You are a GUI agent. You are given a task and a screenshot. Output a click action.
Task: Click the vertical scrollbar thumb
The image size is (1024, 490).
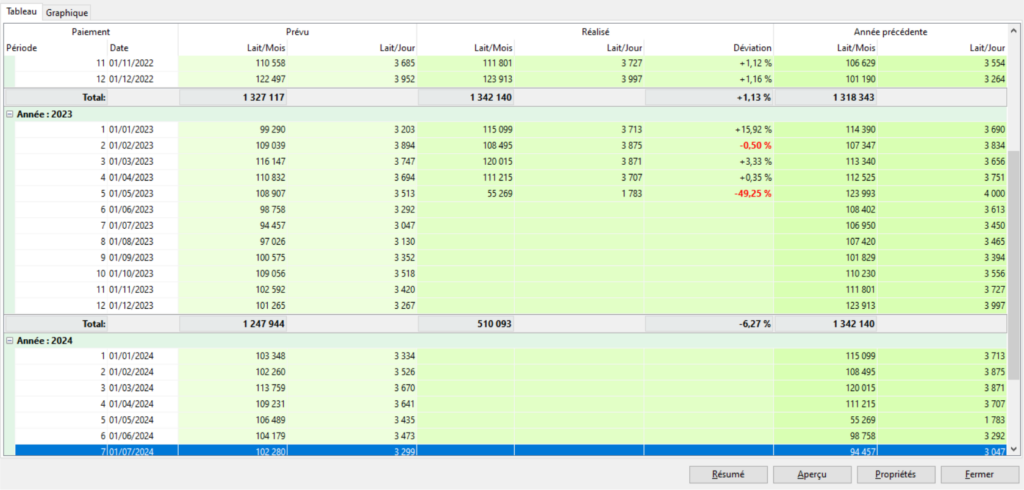tap(1013, 265)
